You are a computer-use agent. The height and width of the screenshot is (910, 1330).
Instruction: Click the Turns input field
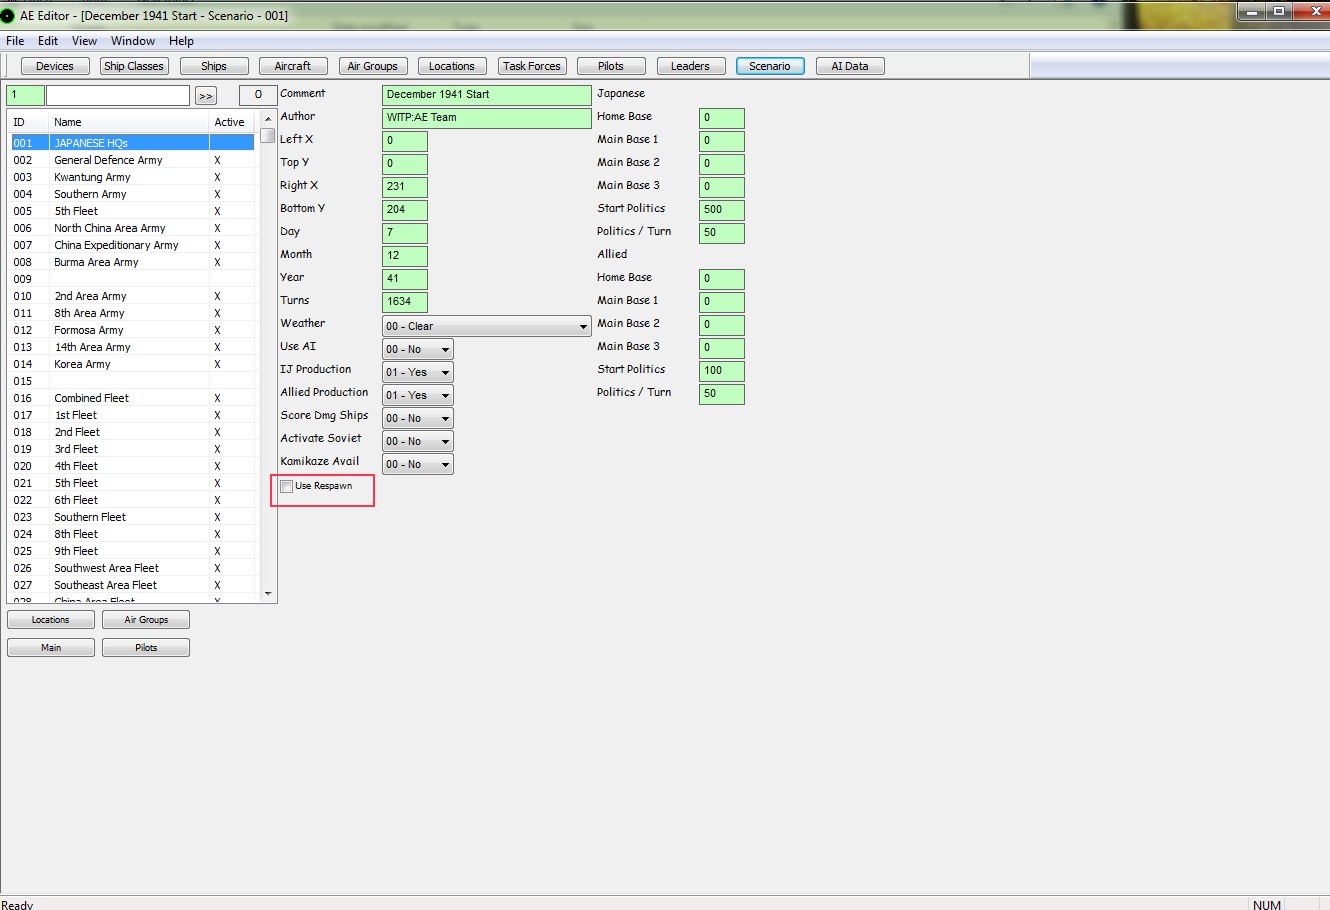pyautogui.click(x=405, y=302)
